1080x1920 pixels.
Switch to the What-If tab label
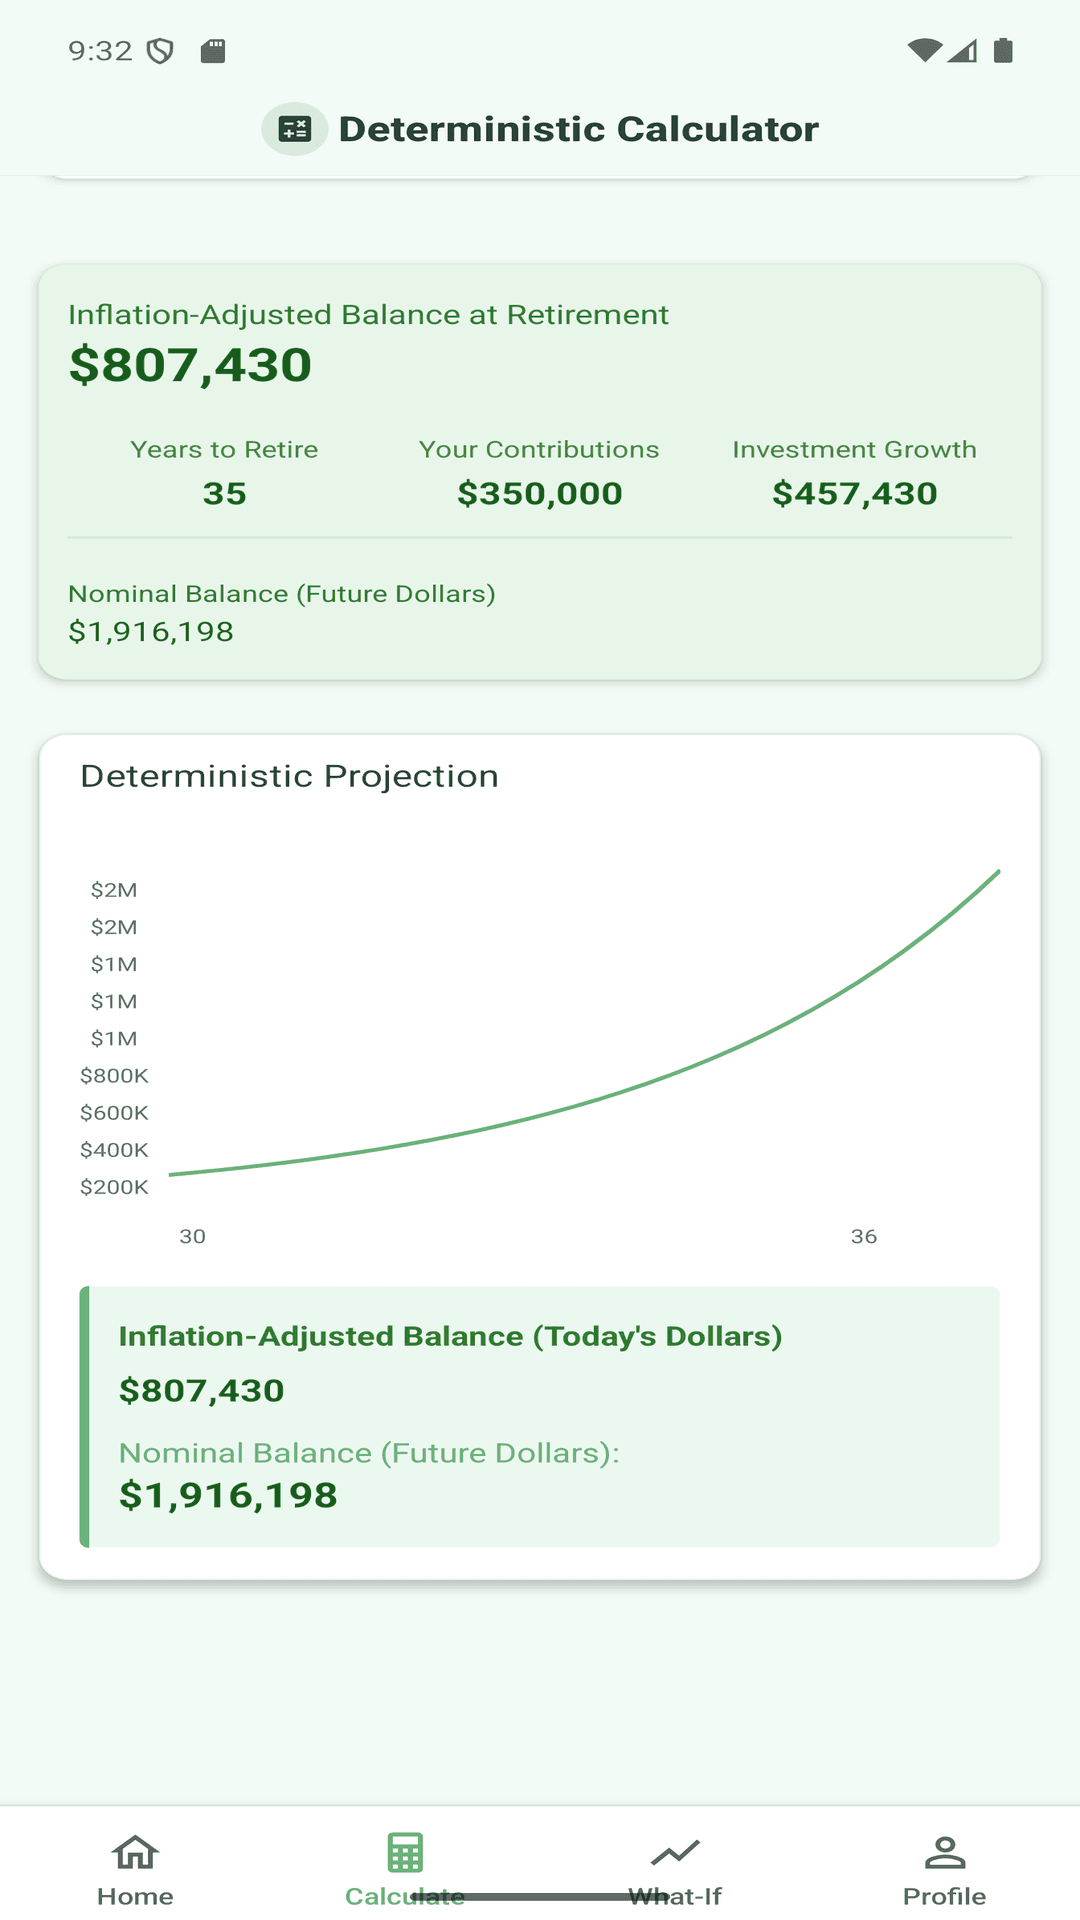point(675,1896)
